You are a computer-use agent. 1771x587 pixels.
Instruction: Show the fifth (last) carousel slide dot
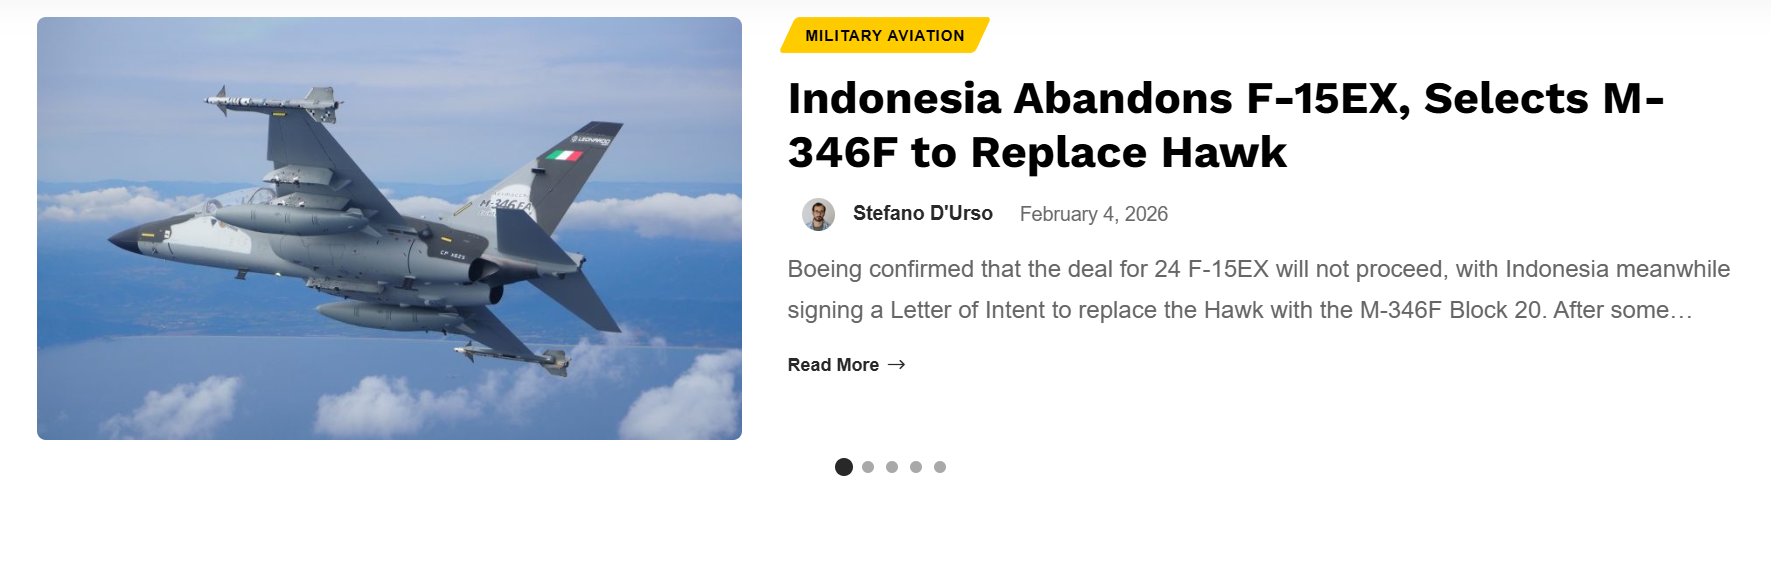click(940, 467)
